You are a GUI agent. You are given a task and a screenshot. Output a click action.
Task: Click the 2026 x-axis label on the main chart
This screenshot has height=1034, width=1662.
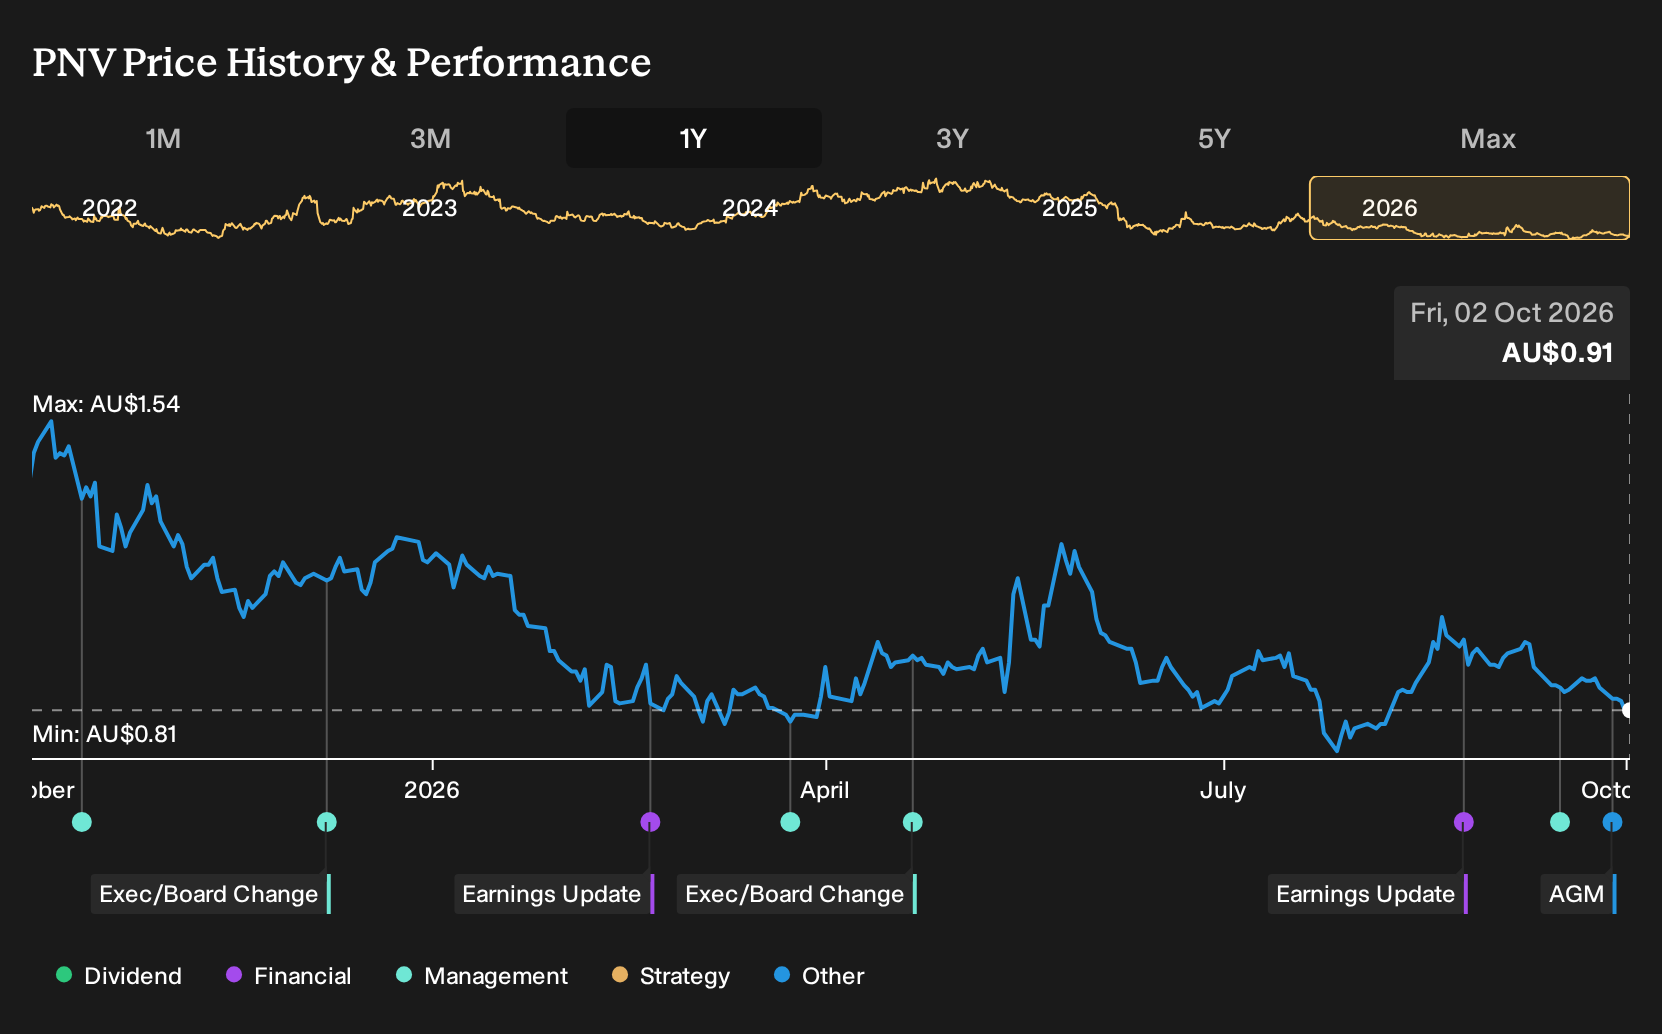(x=432, y=790)
